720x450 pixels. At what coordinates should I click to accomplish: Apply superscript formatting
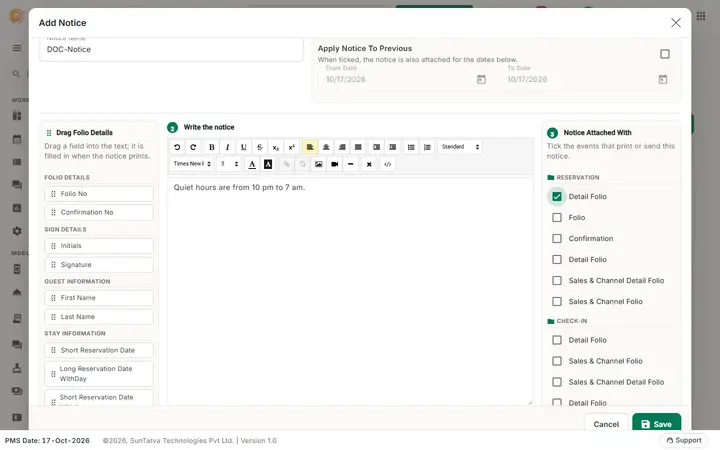pos(292,147)
